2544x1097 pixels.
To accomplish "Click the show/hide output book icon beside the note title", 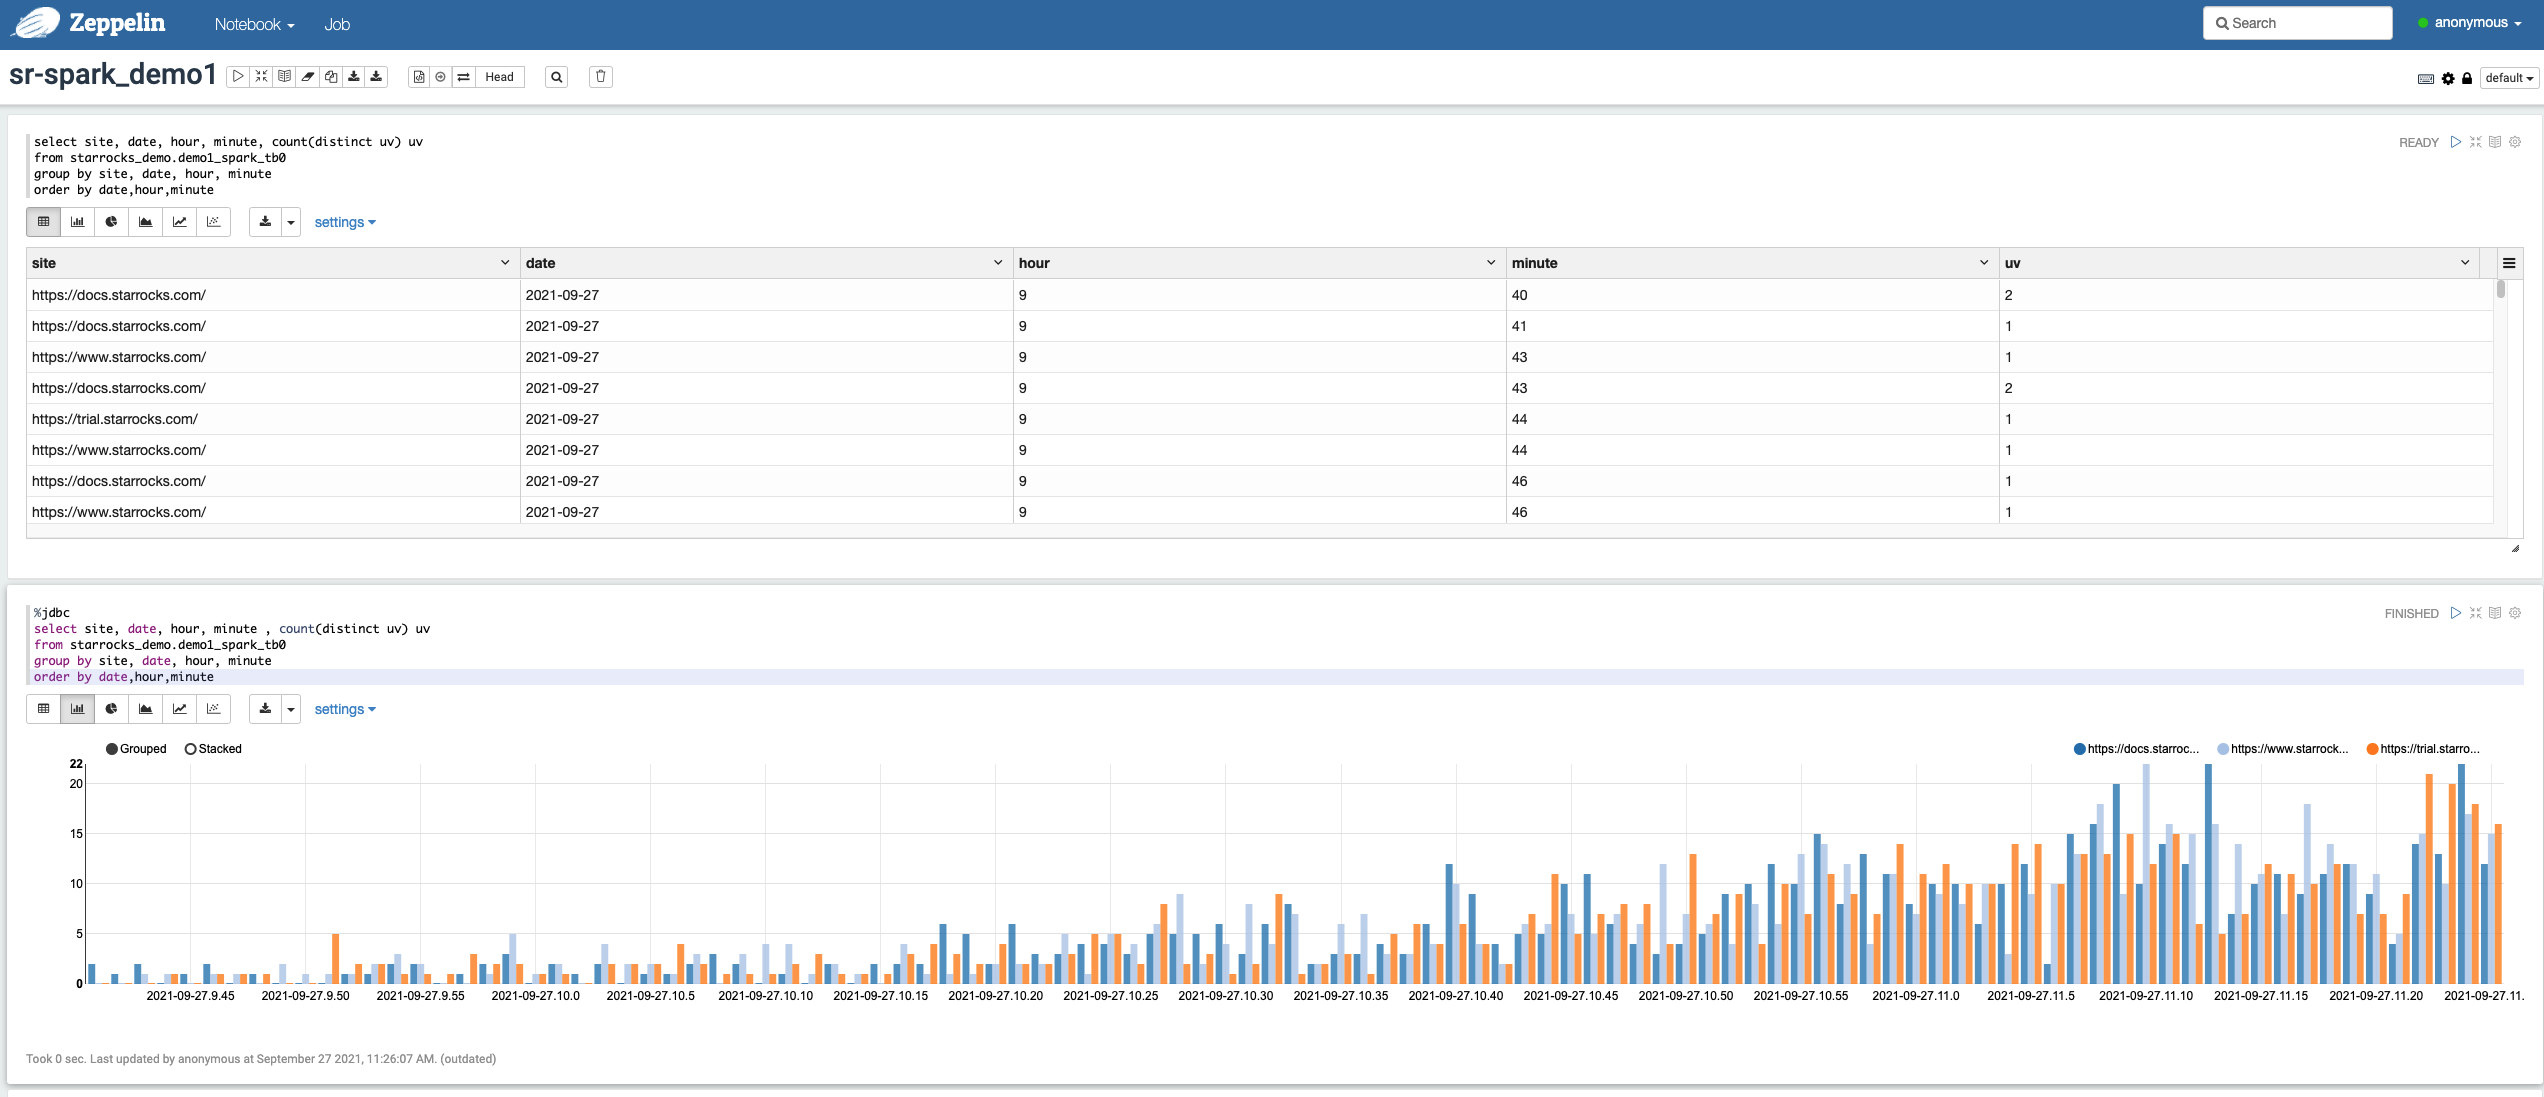I will (x=284, y=77).
